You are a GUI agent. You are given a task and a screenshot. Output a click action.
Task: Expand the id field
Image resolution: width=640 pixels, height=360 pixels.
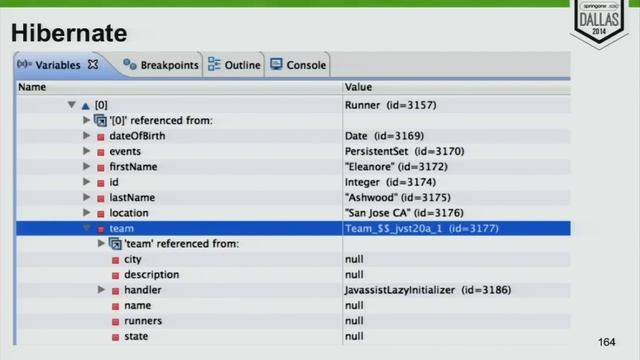[x=86, y=182]
